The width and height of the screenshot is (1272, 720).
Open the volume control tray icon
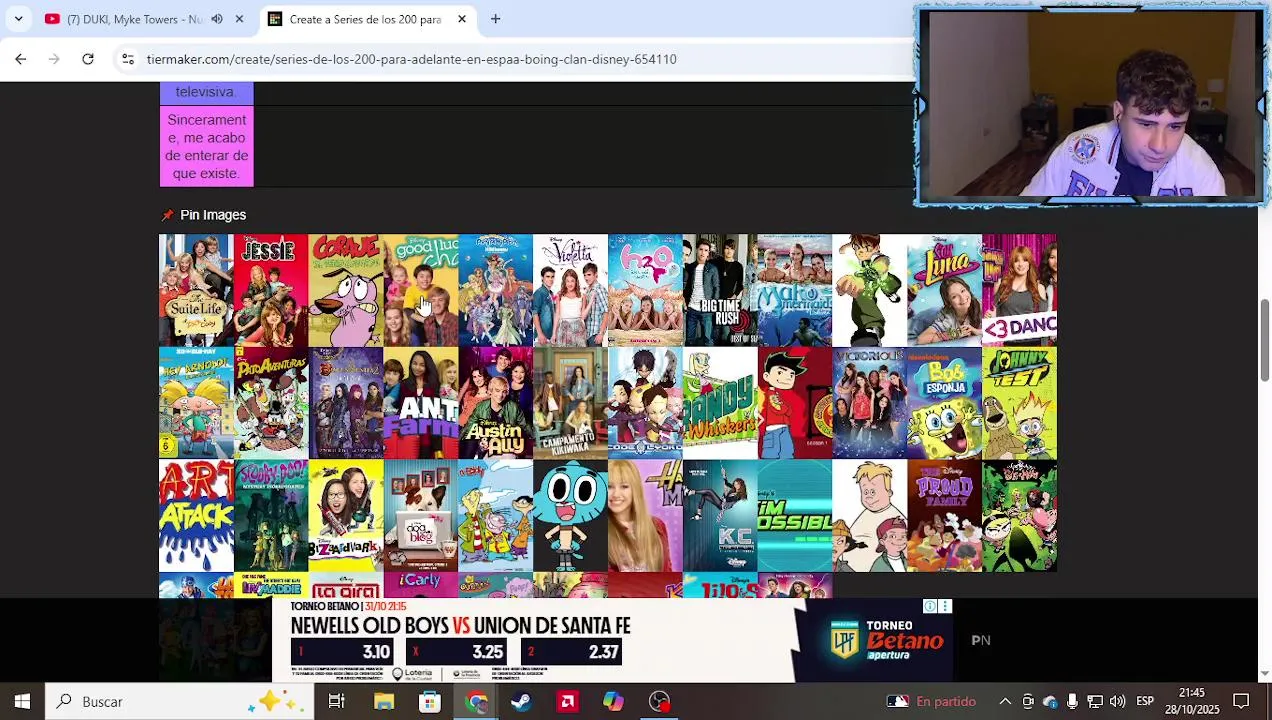point(1117,702)
